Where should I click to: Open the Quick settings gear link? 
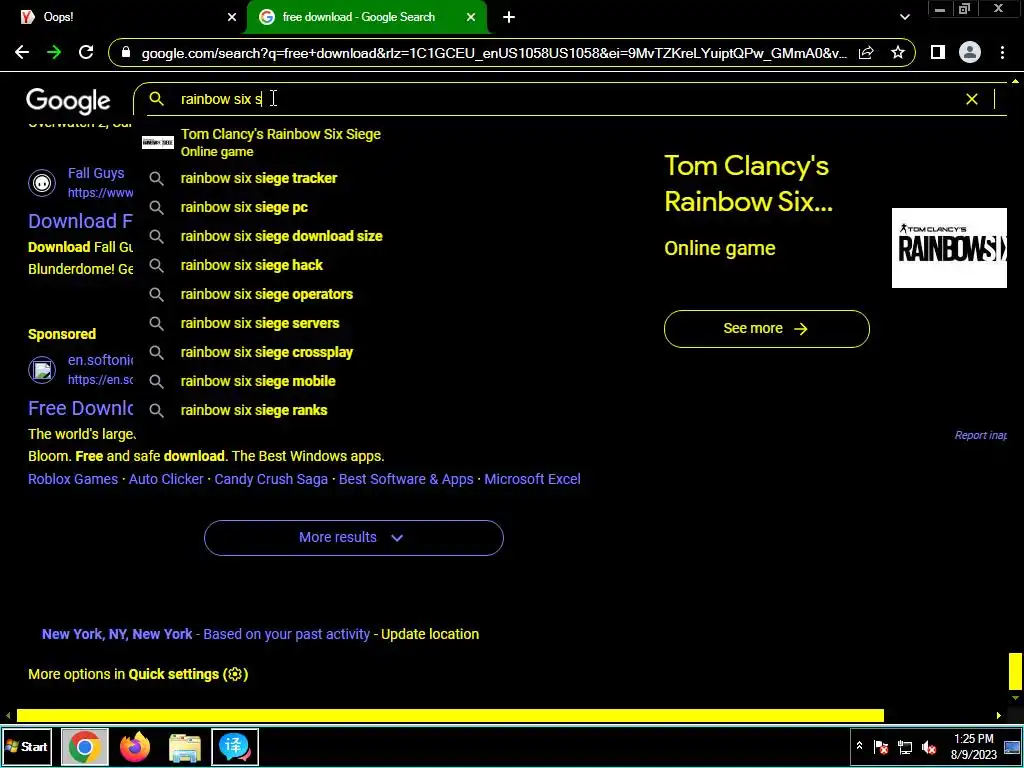188,674
